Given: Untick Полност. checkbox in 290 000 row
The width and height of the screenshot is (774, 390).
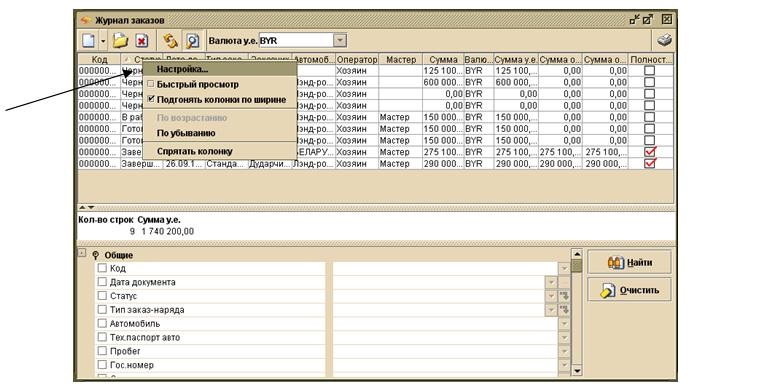Looking at the screenshot, I should [650, 163].
